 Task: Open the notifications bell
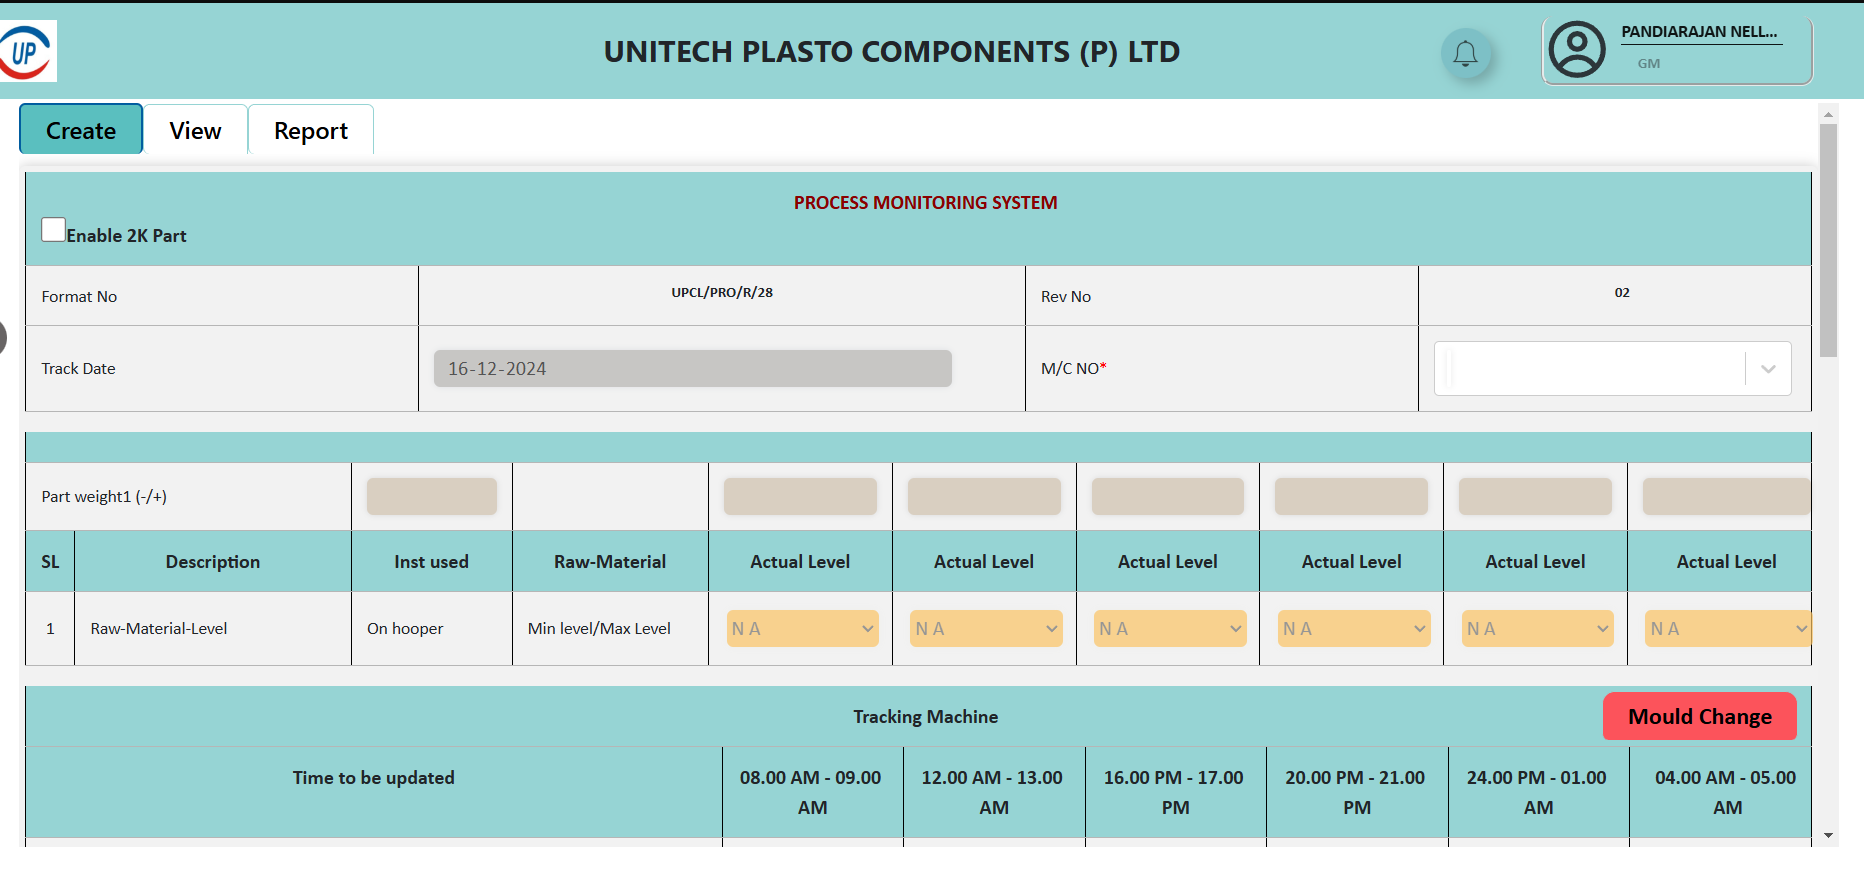[x=1465, y=53]
